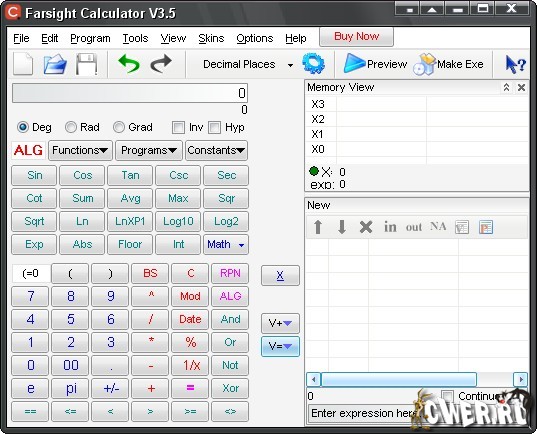This screenshot has width=537, height=434.
Task: Move row down with the down arrow icon
Action: click(x=342, y=227)
